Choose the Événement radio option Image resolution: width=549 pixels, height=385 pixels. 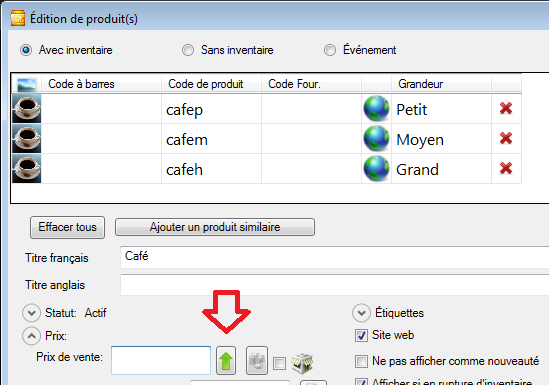(330, 50)
